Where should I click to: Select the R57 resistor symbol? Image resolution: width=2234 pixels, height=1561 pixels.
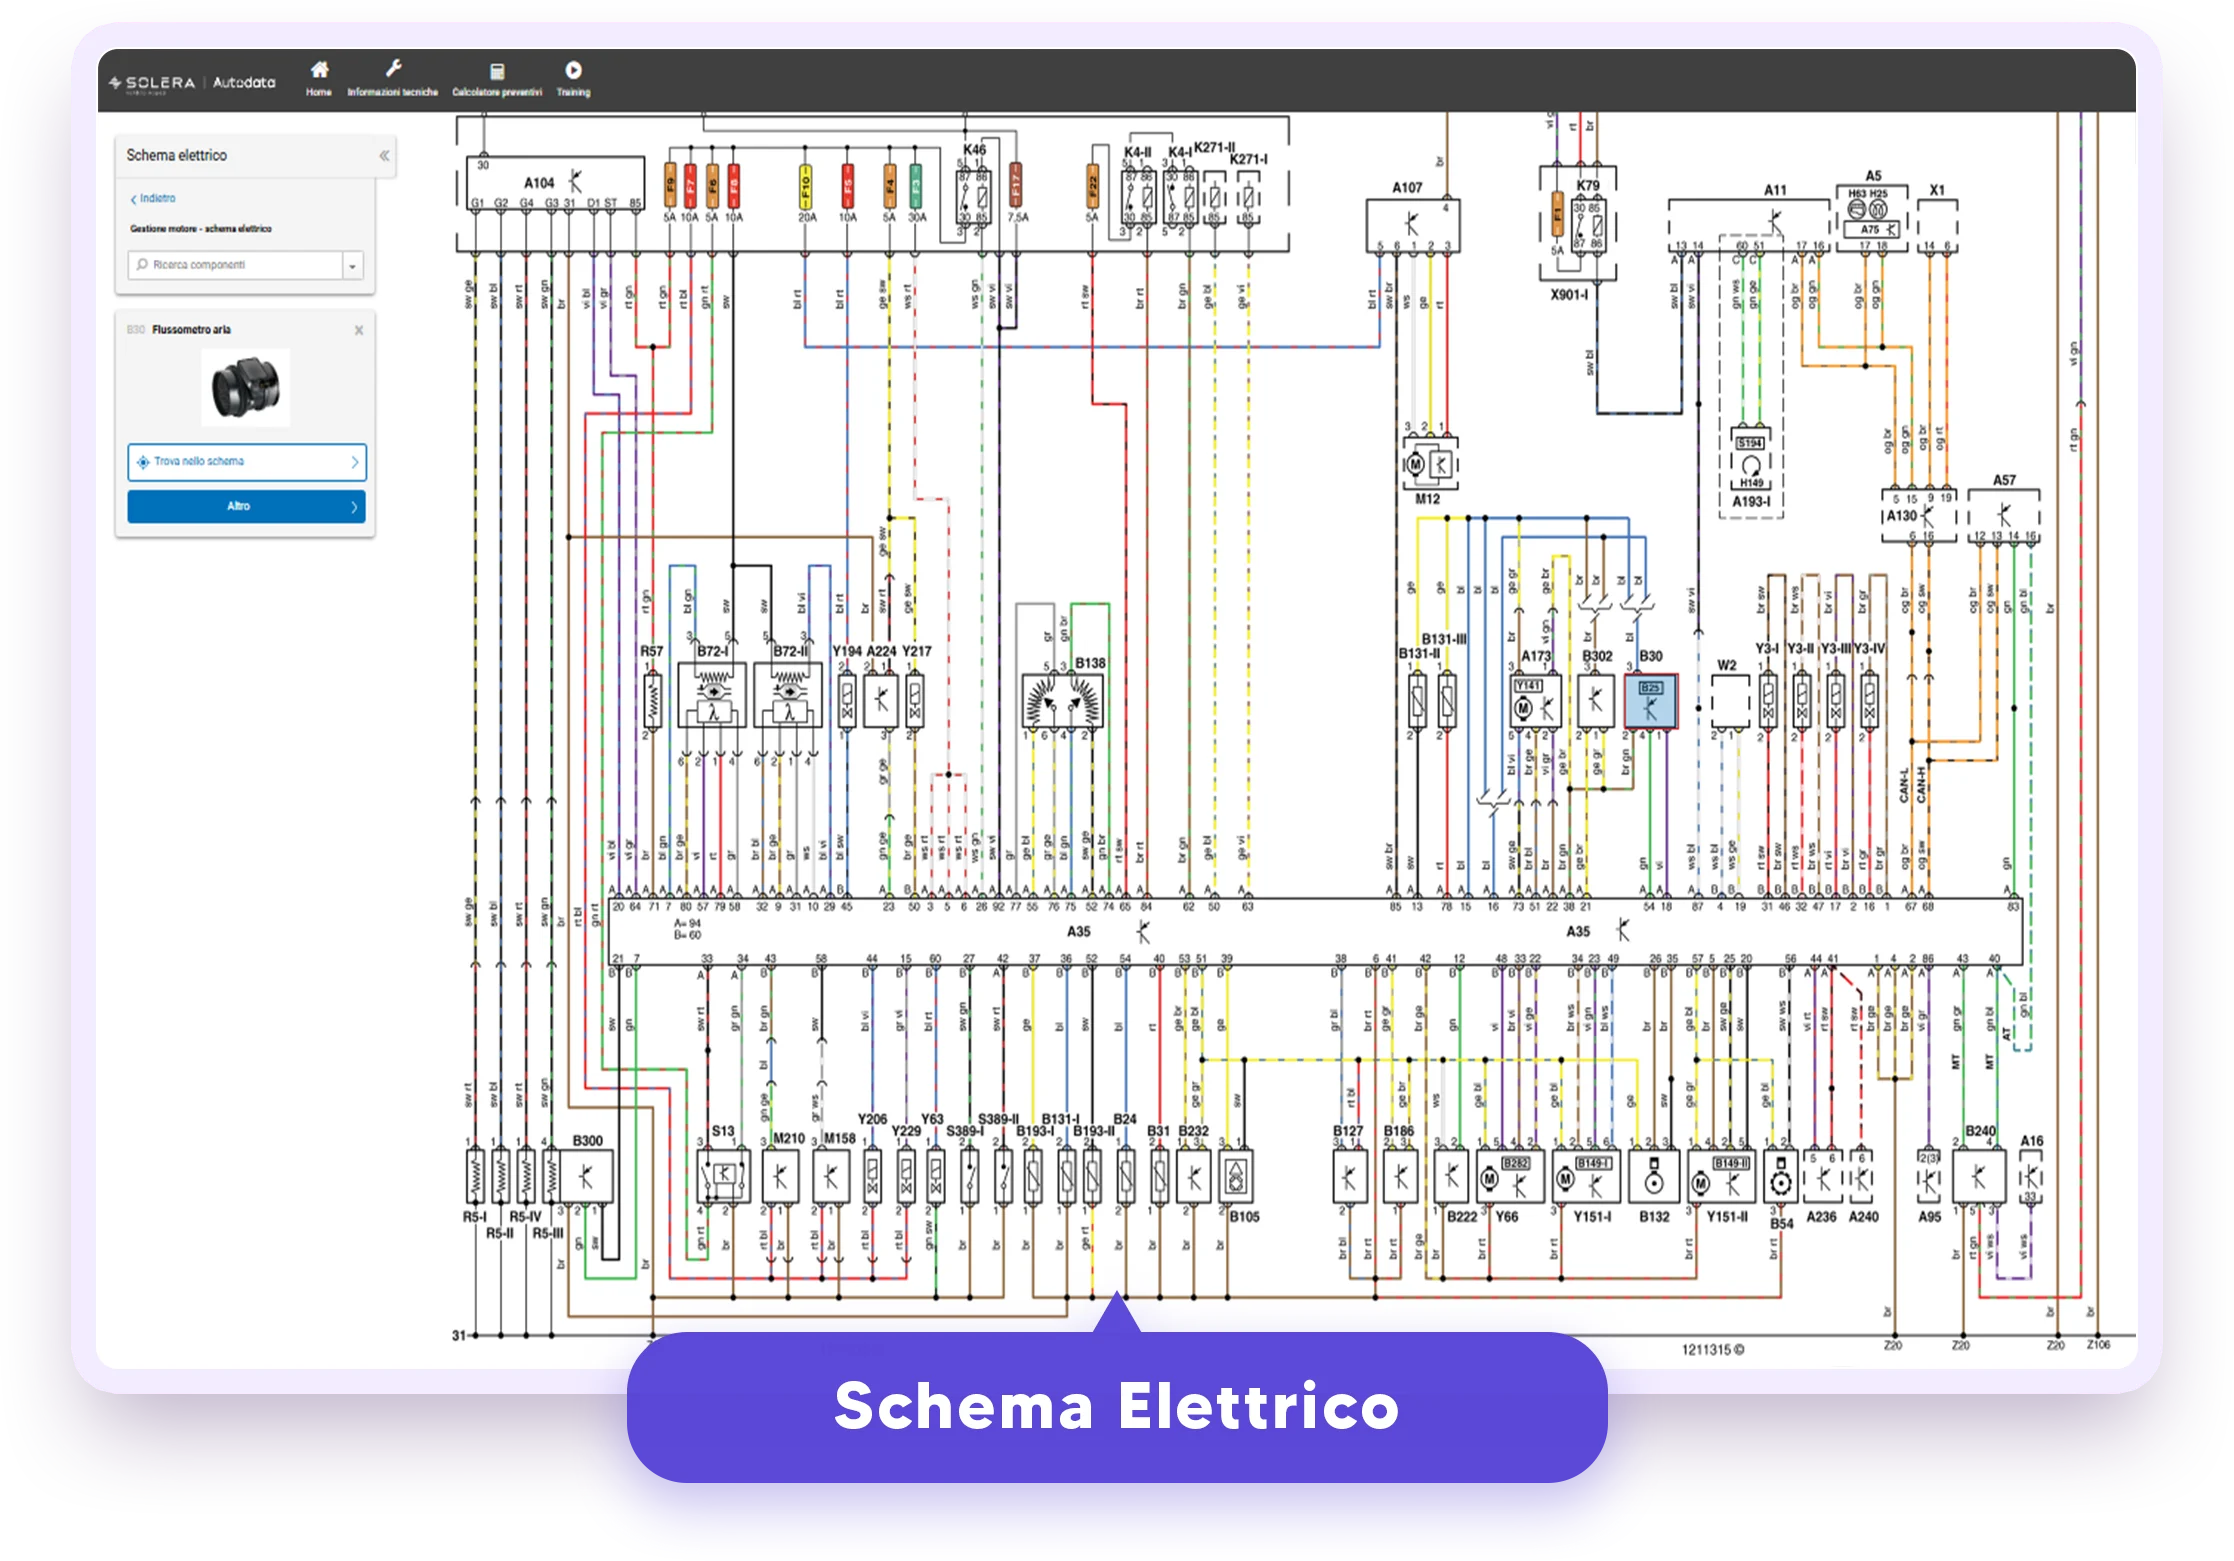[x=652, y=700]
